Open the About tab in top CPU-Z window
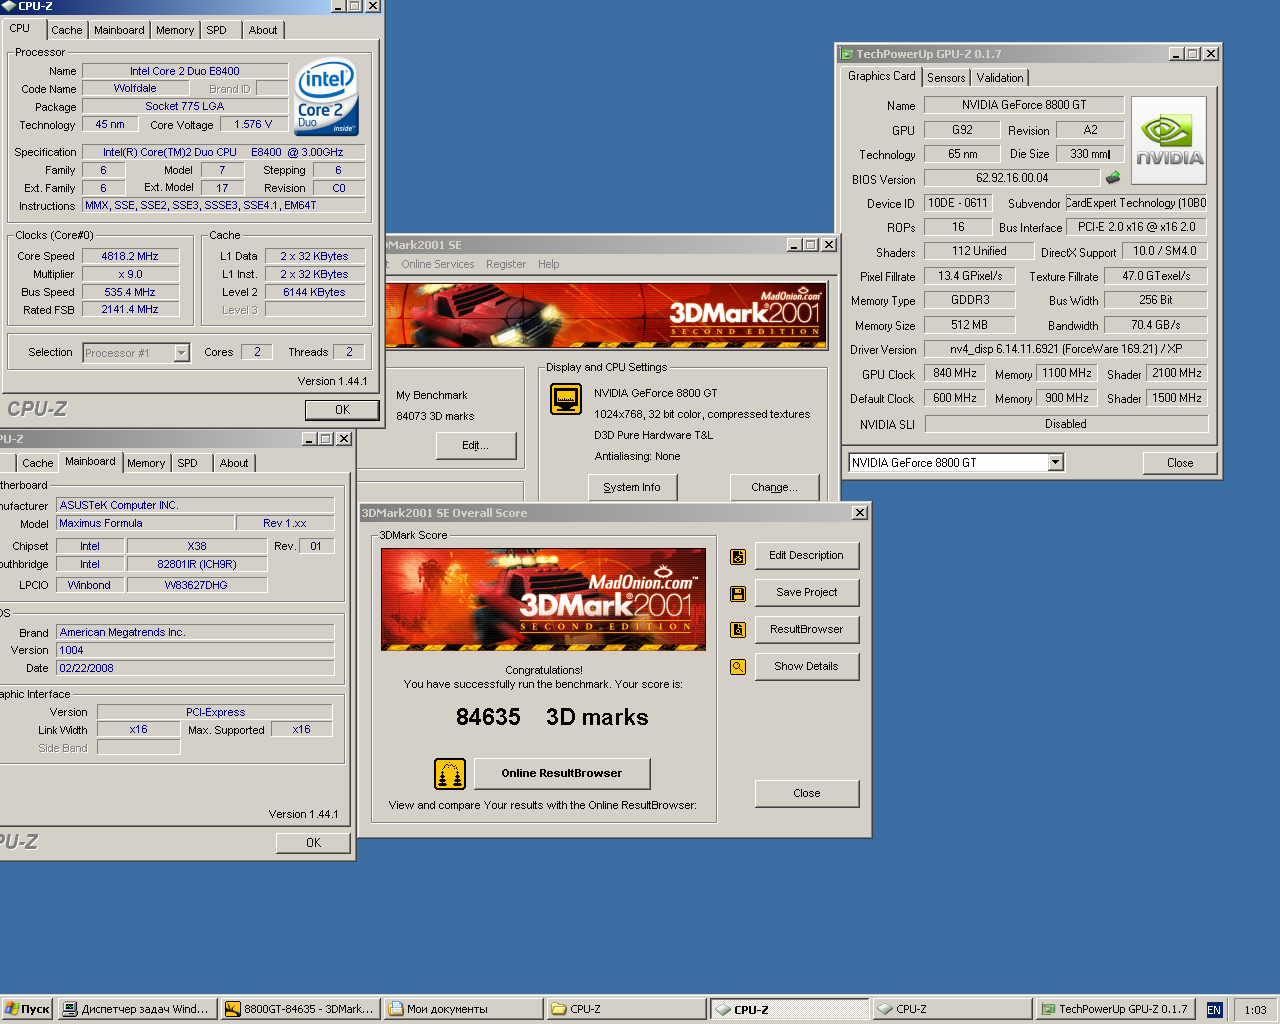The height and width of the screenshot is (1024, 1280). 263,30
